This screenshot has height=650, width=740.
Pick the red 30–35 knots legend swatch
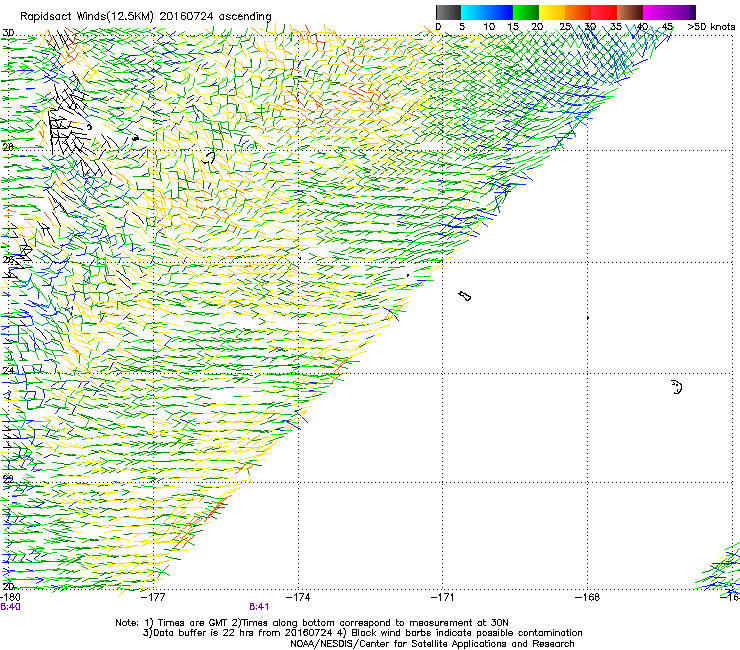pyautogui.click(x=604, y=12)
